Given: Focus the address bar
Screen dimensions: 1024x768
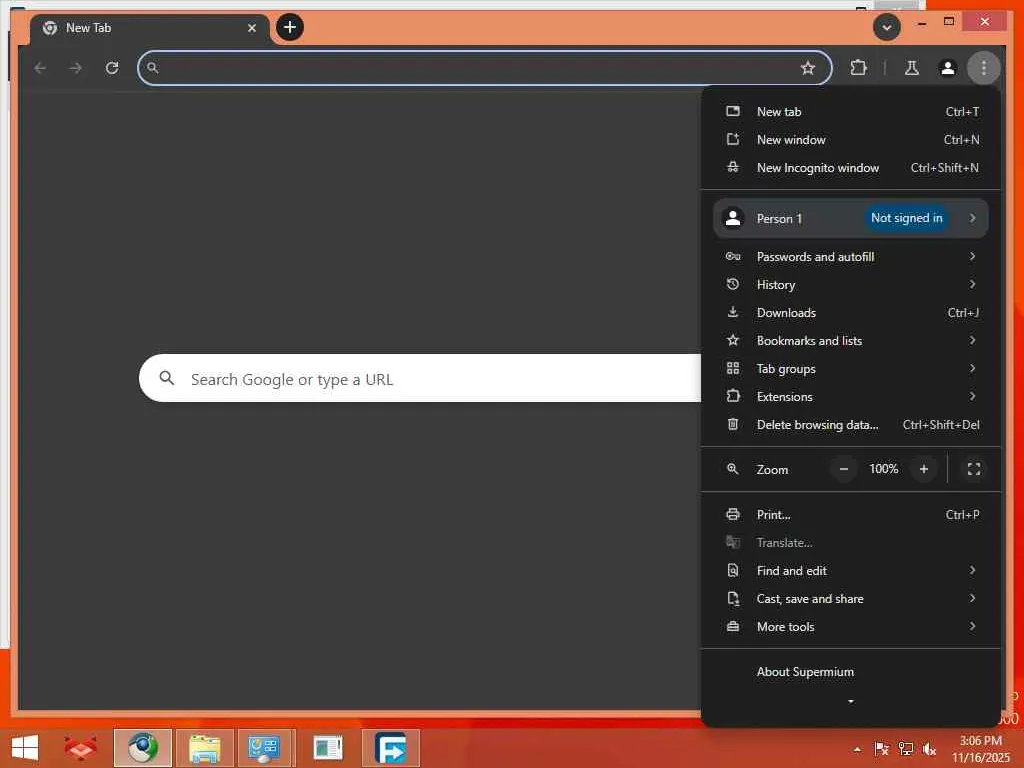Looking at the screenshot, I should (x=485, y=68).
